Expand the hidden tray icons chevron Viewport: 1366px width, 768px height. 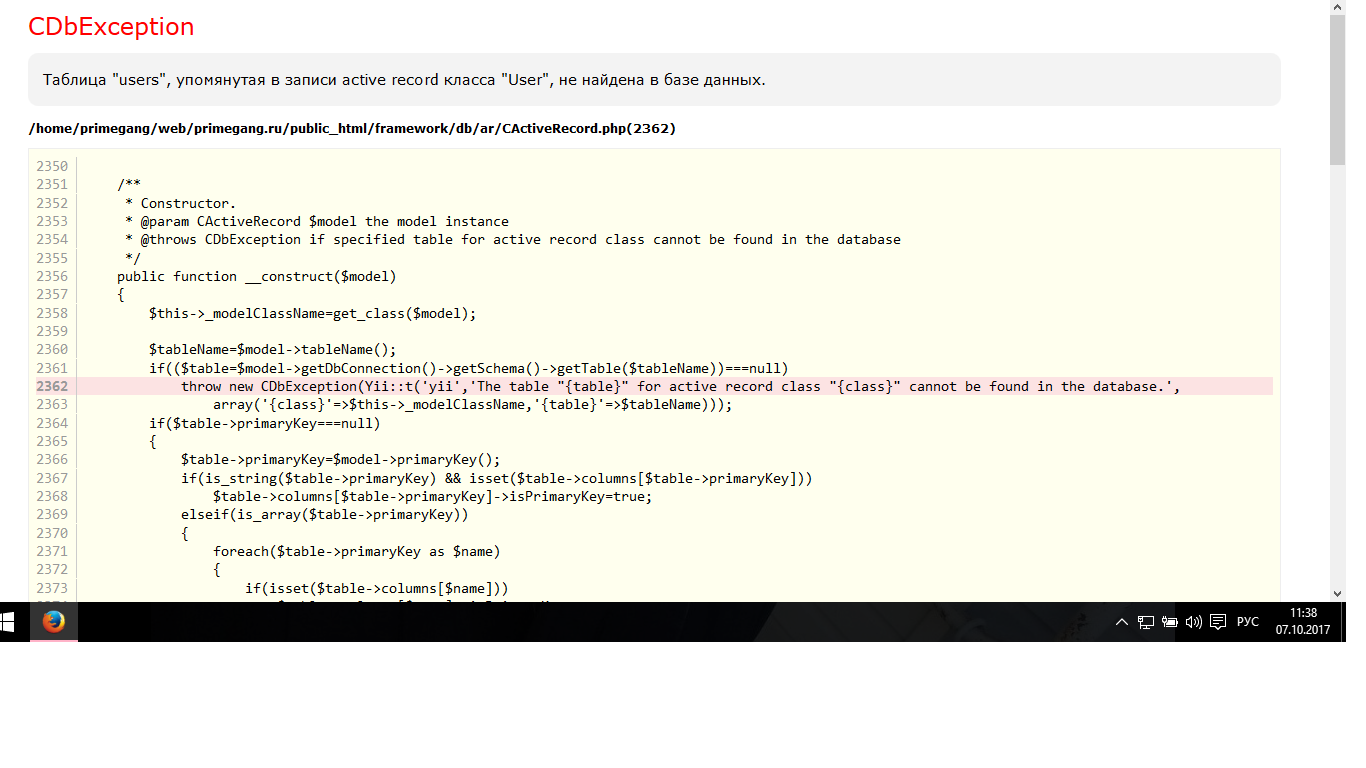[1122, 622]
